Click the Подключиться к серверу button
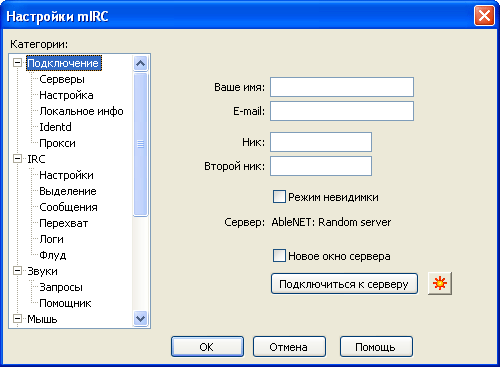This screenshot has height=367, width=500. coord(344,284)
